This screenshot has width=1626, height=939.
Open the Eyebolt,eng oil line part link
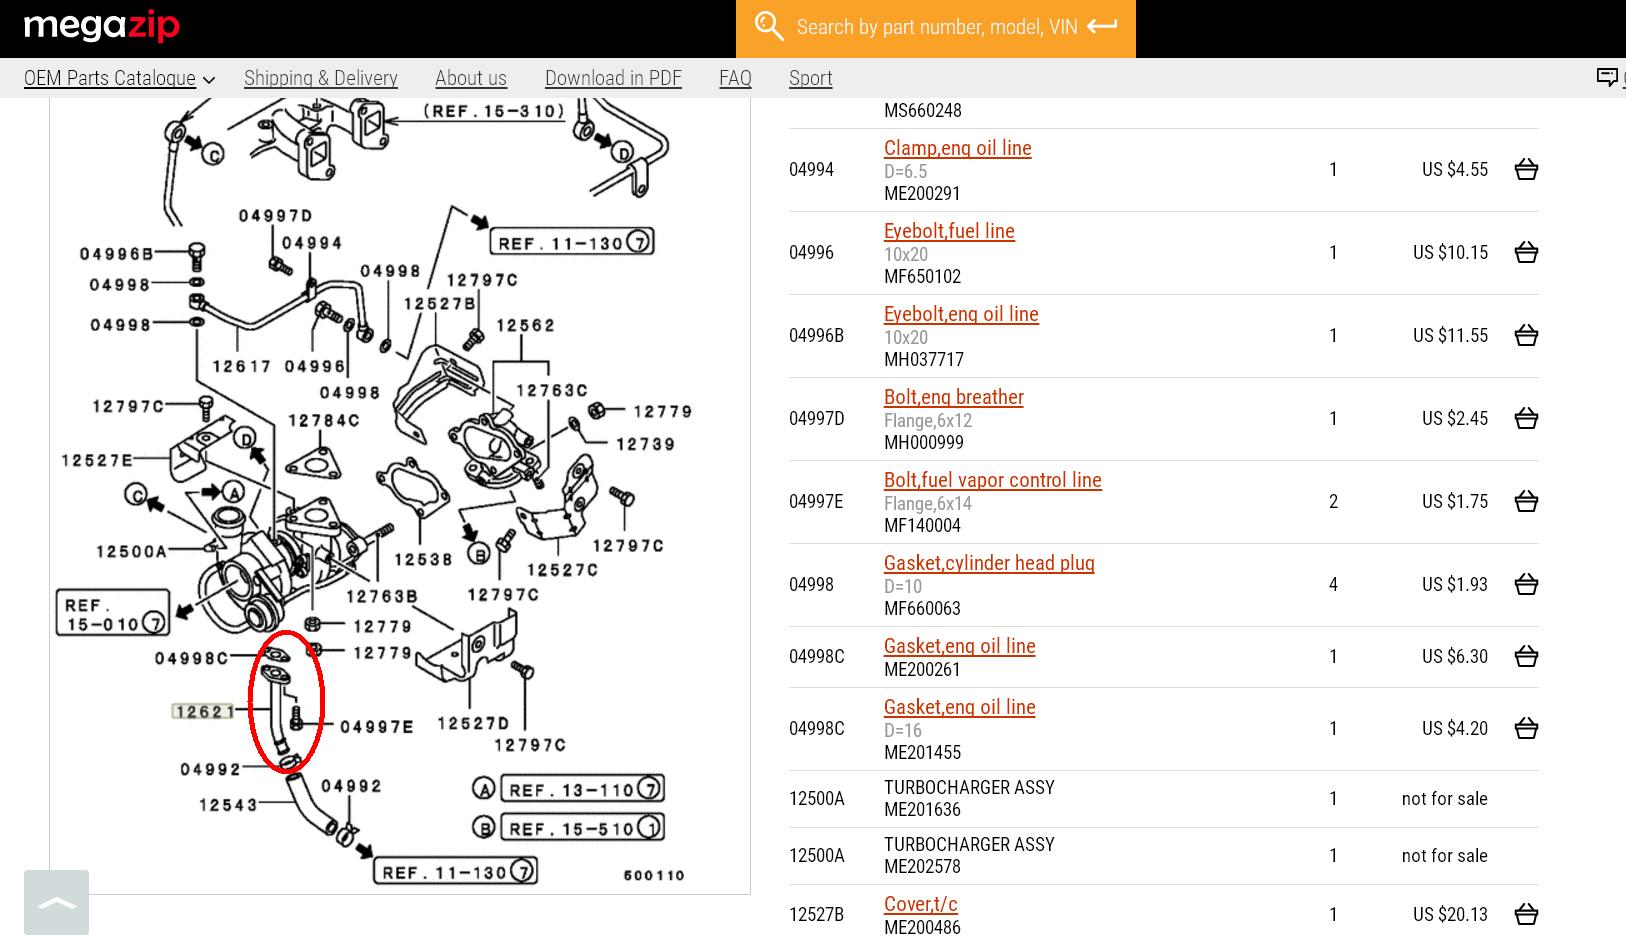coord(960,314)
